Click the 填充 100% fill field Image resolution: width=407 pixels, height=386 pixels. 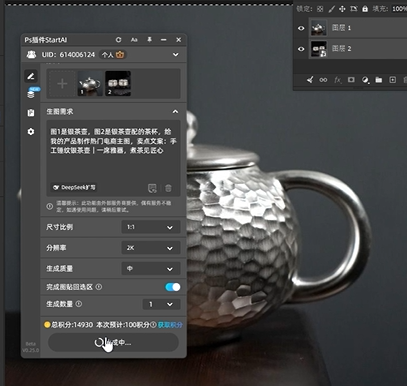click(x=399, y=9)
